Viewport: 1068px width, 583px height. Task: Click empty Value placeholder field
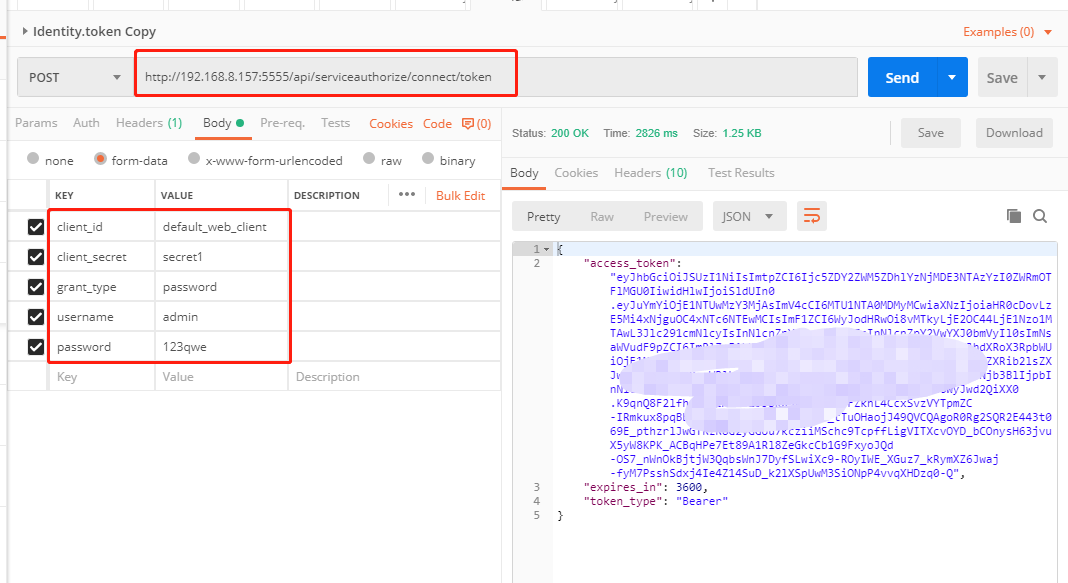(x=221, y=377)
